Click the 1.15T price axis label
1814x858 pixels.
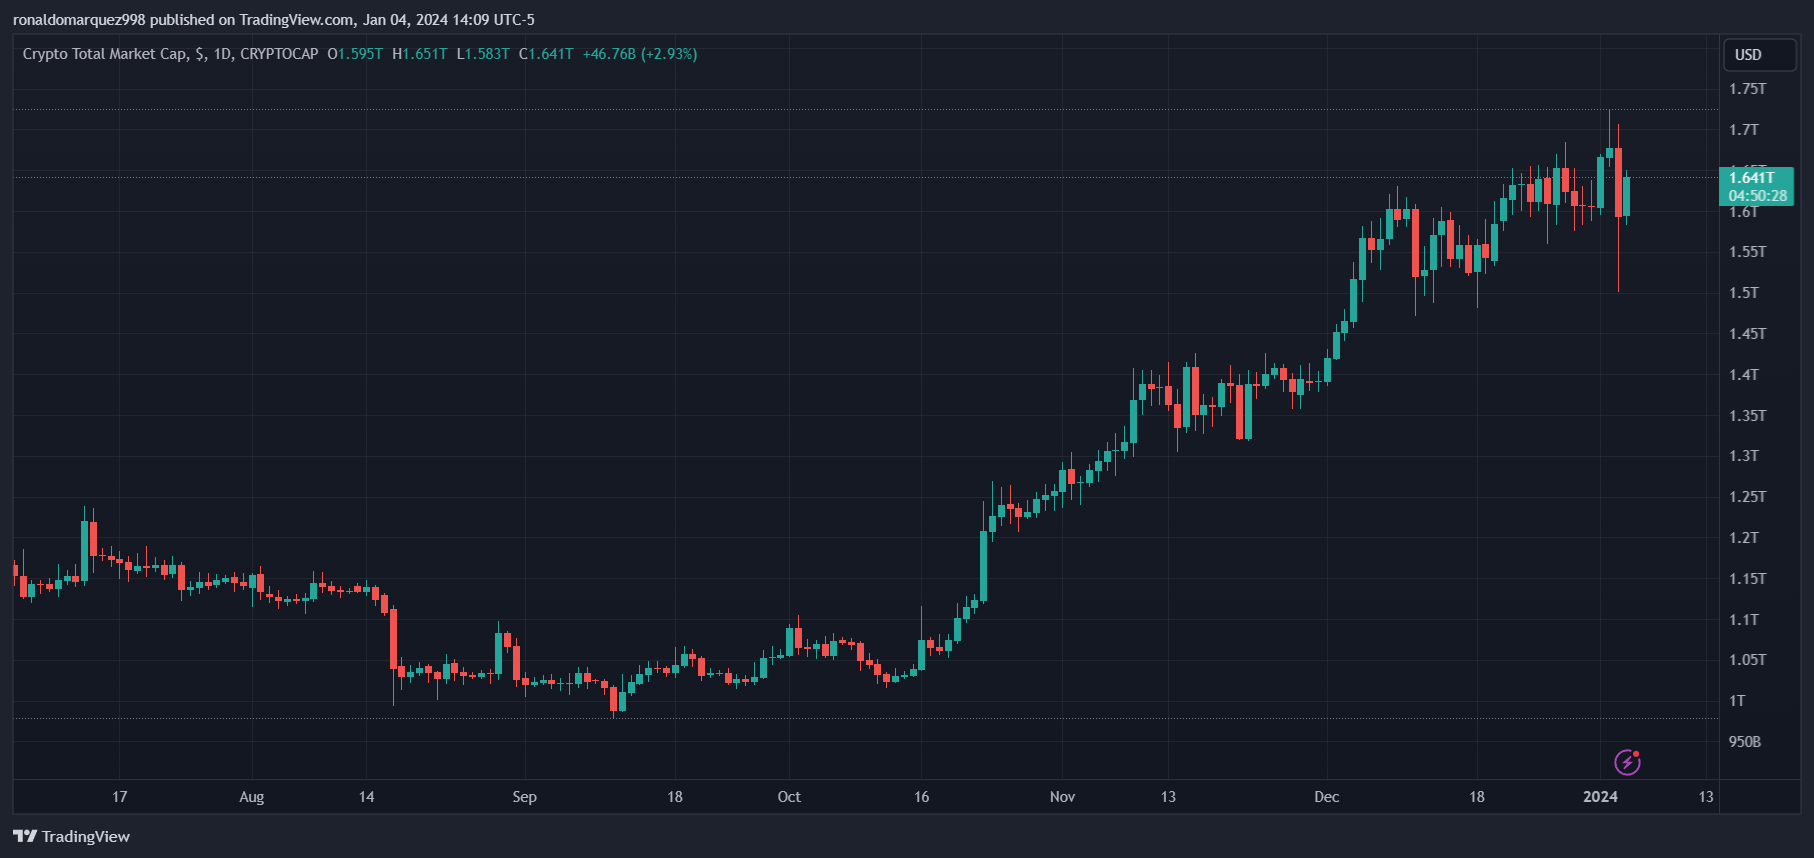(x=1747, y=579)
